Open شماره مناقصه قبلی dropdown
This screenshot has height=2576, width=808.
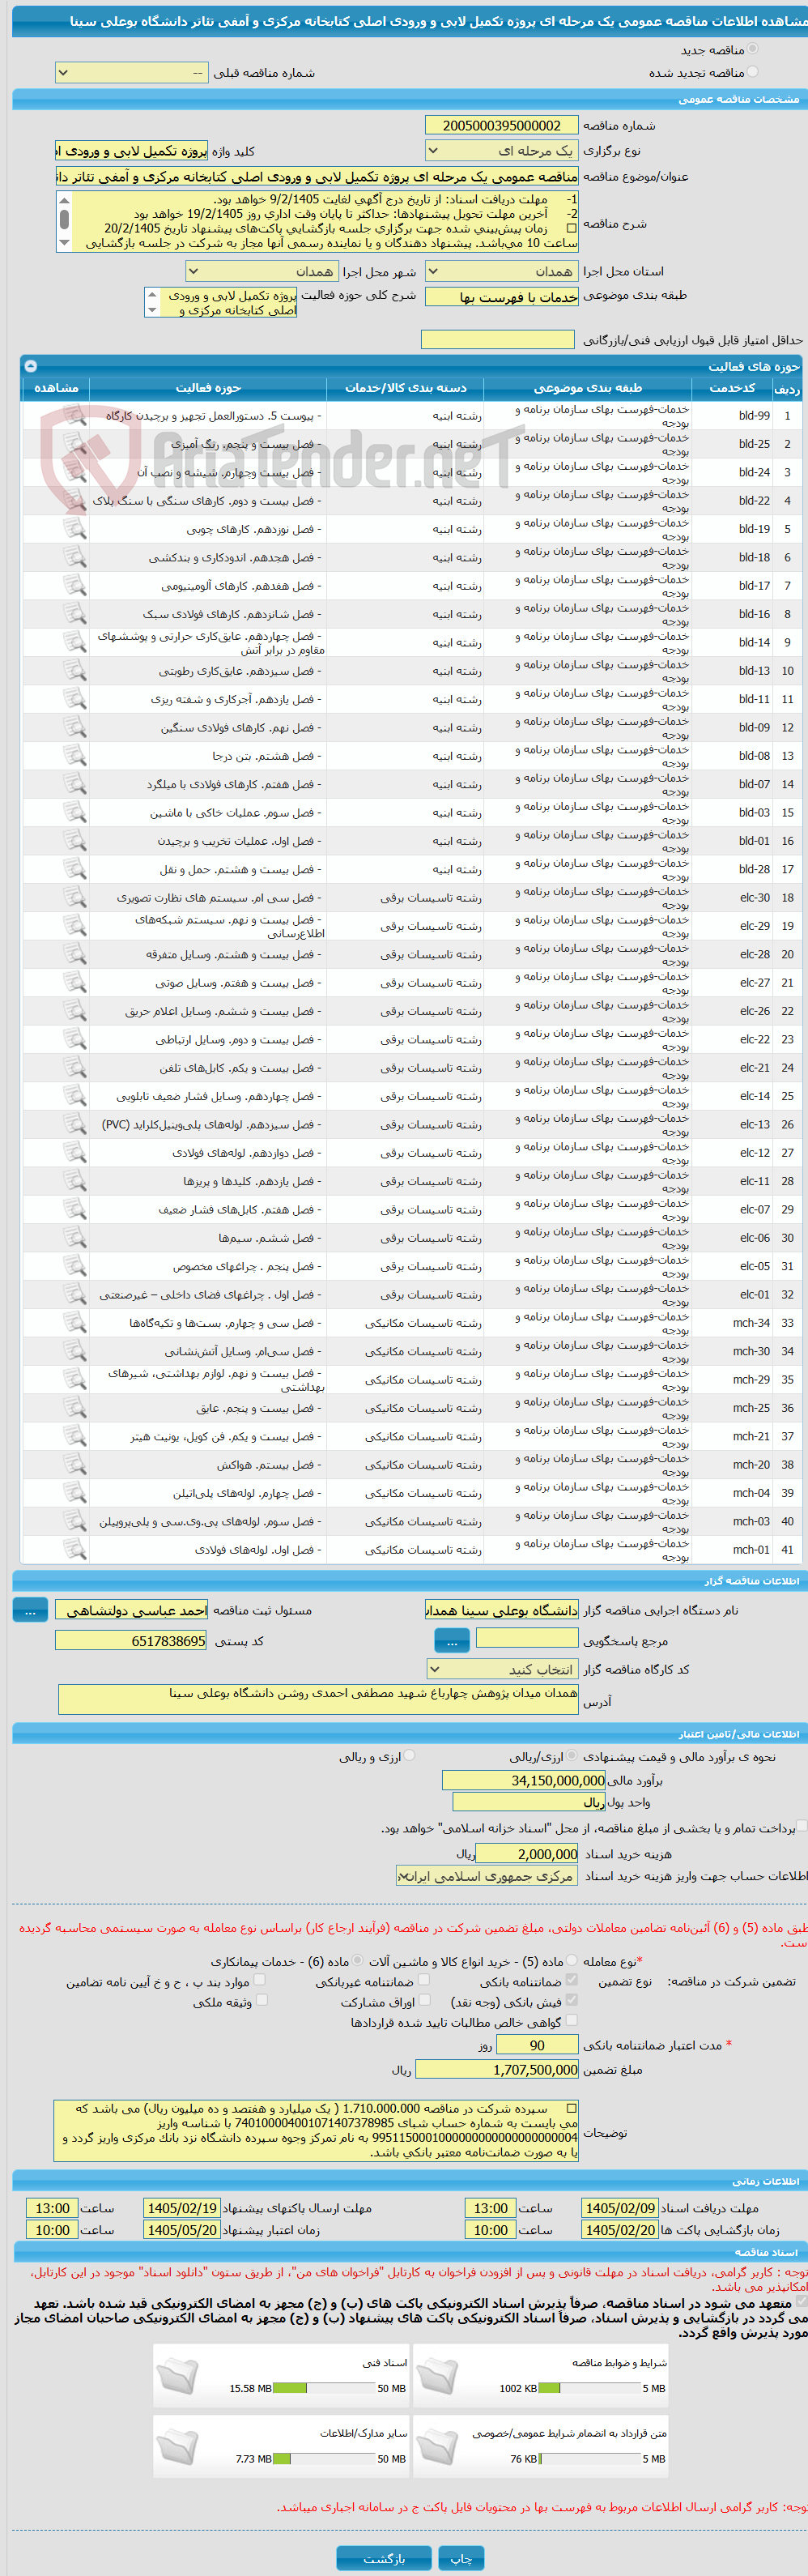click(132, 73)
